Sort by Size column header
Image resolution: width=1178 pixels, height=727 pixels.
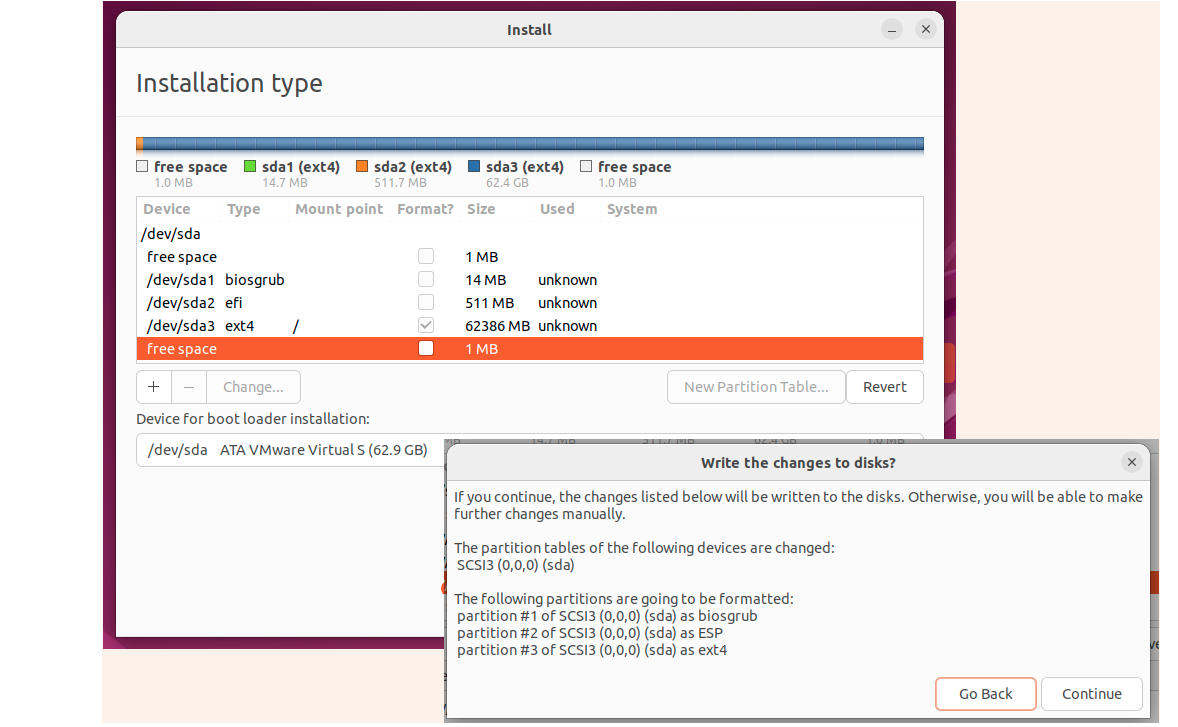click(x=481, y=209)
